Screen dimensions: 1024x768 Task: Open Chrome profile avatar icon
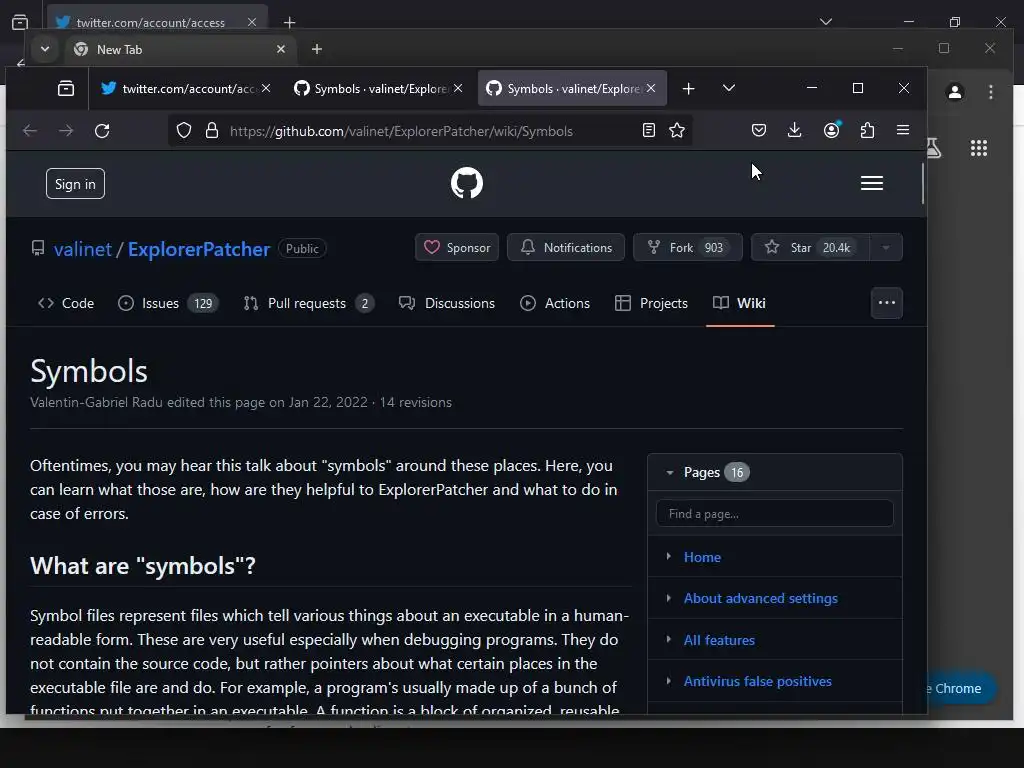point(955,92)
